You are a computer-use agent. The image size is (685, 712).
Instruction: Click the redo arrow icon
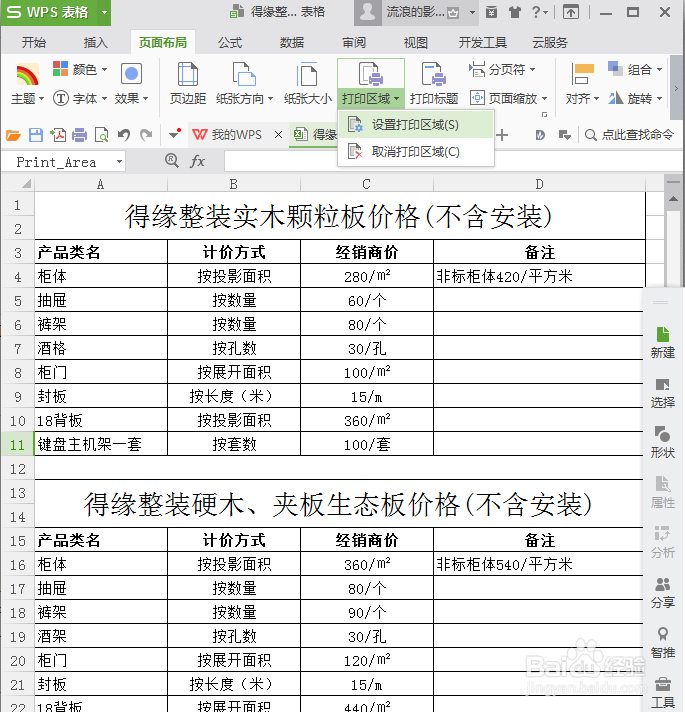(146, 135)
